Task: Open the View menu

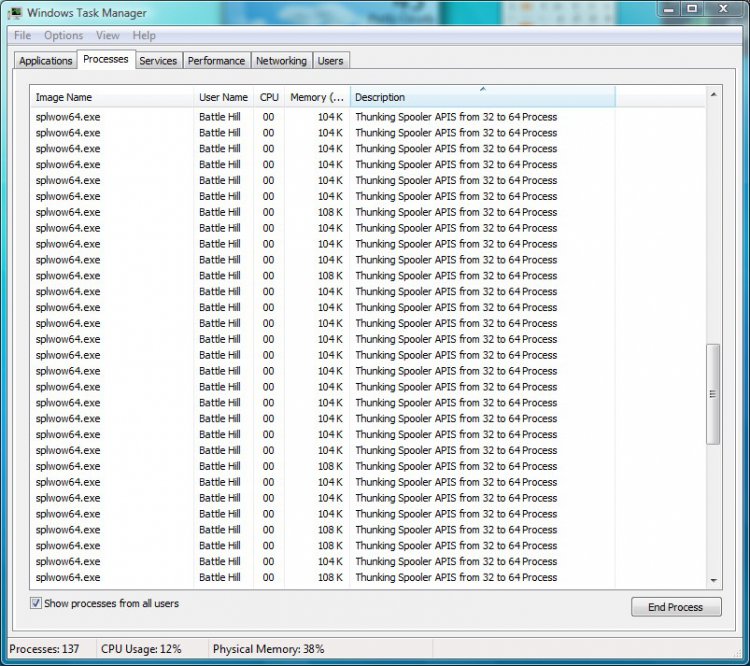Action: pos(108,35)
